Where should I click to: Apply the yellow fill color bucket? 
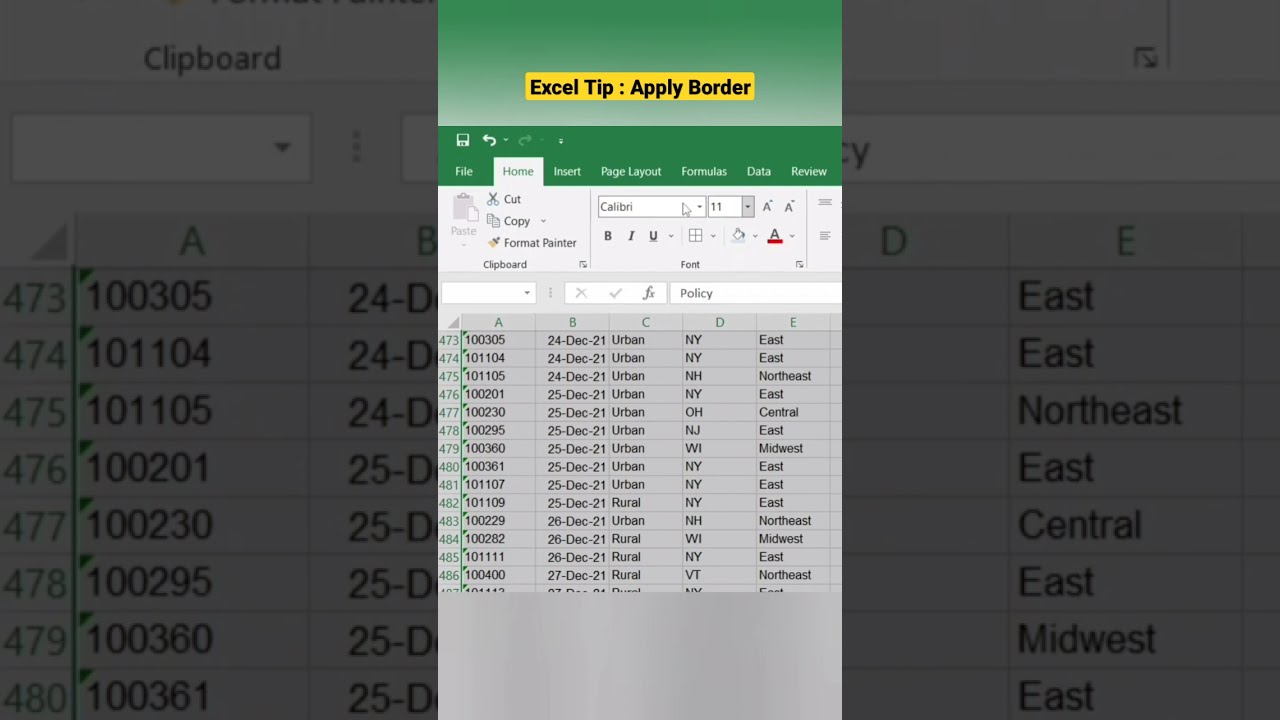point(739,236)
